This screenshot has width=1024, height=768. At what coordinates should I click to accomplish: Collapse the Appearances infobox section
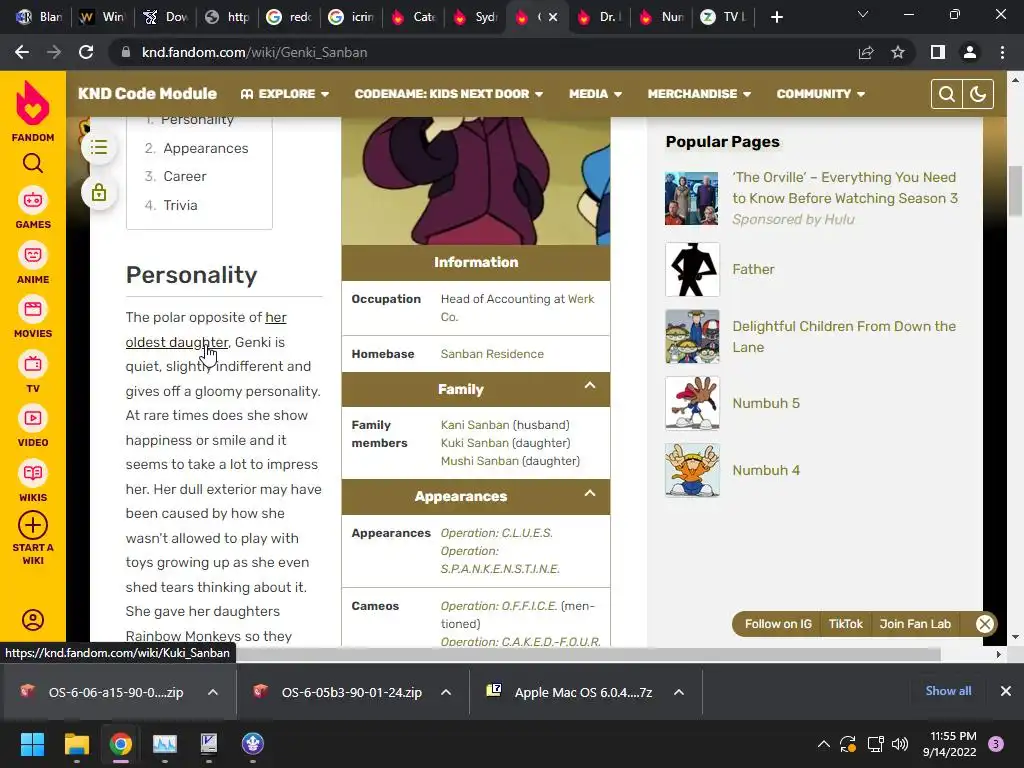pos(590,492)
